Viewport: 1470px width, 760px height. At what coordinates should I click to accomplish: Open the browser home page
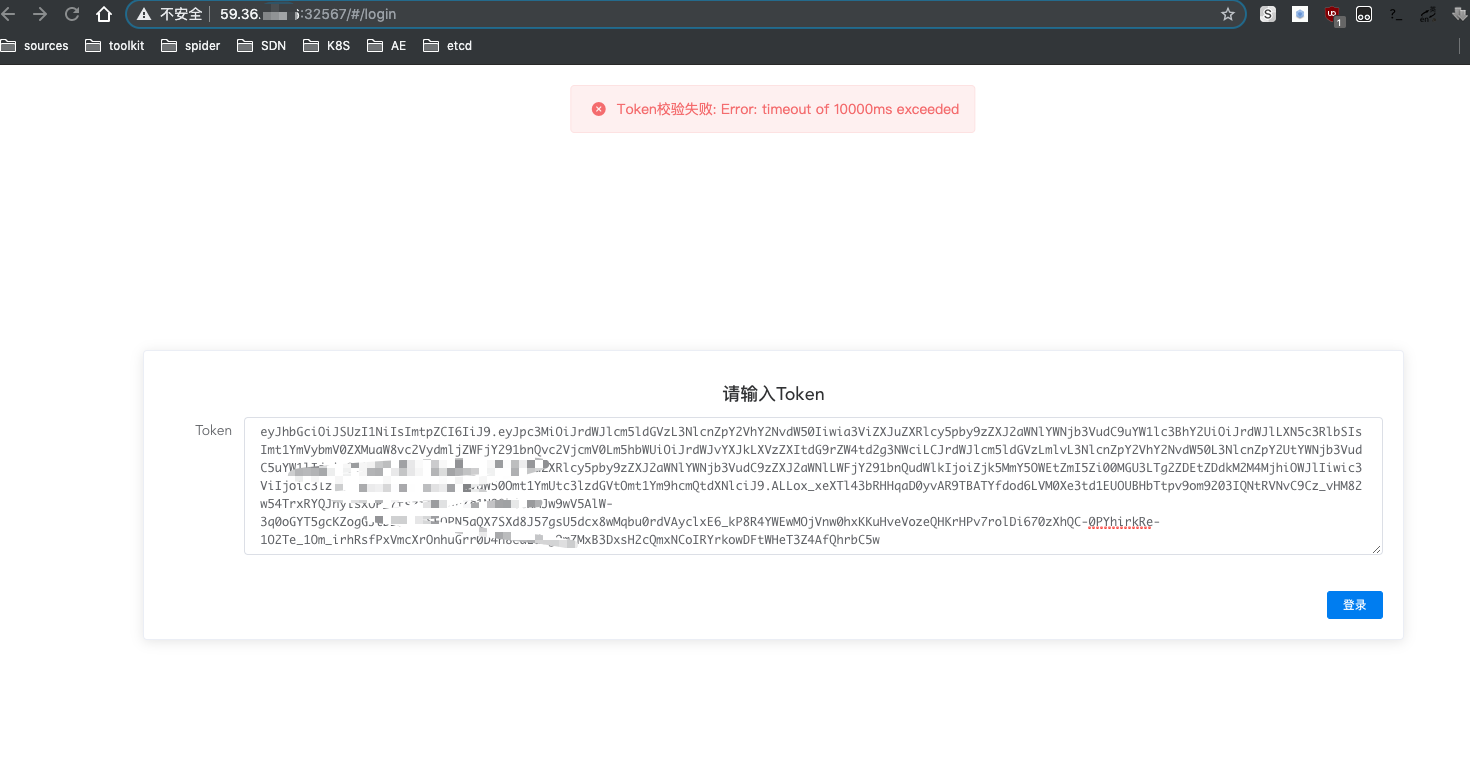(104, 14)
